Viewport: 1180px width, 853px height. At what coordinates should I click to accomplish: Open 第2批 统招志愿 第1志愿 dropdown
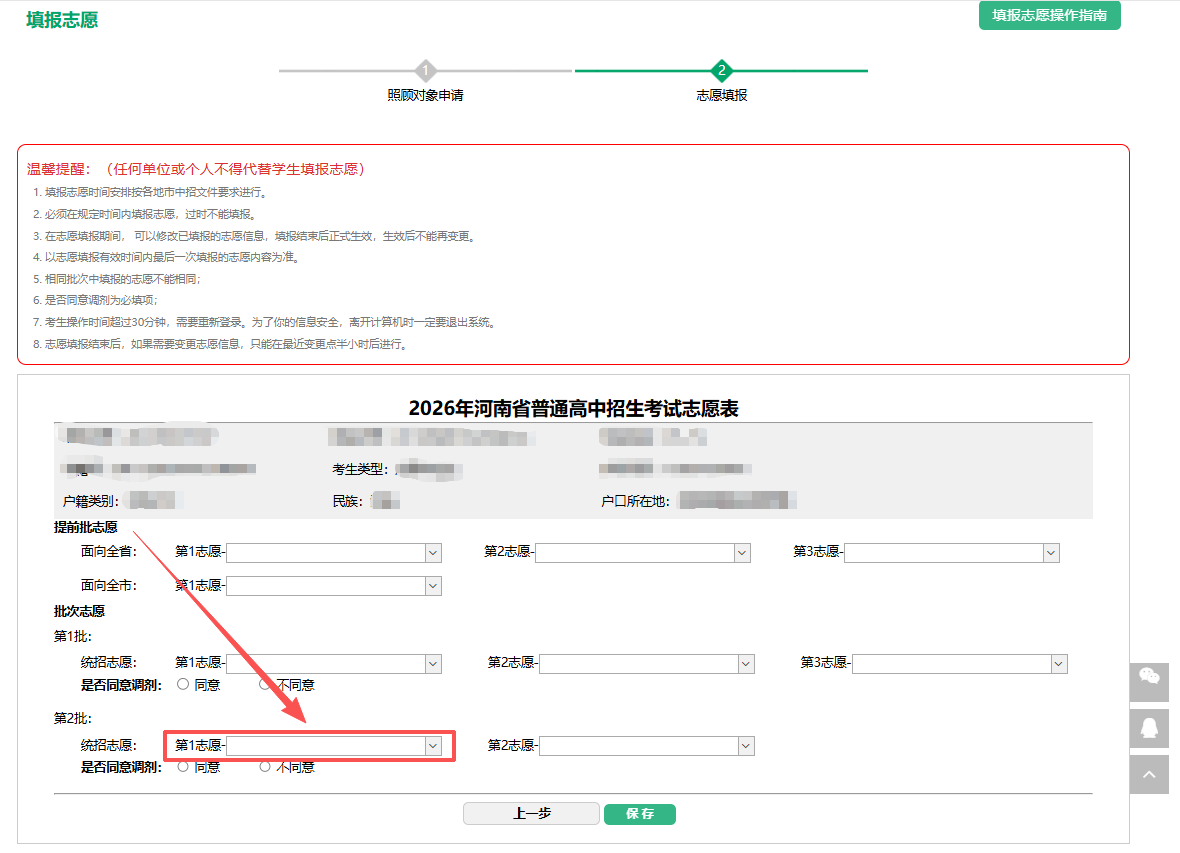333,745
